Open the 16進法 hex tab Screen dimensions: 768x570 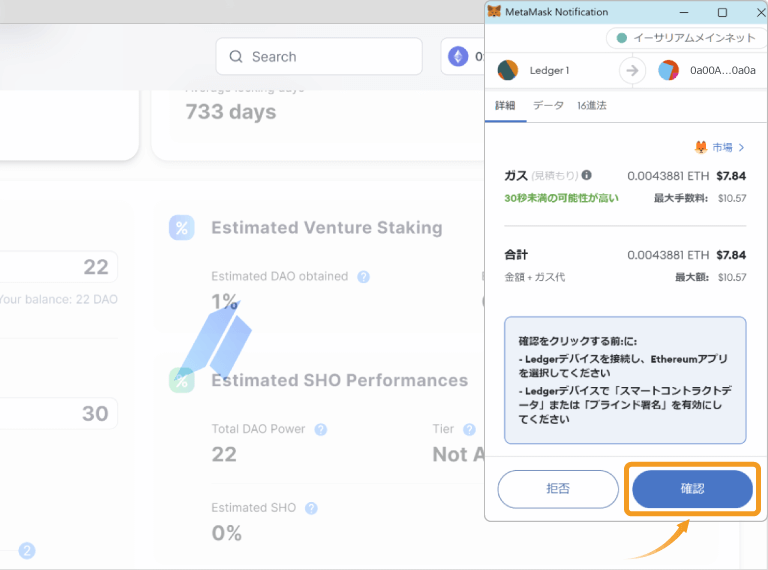pos(591,105)
